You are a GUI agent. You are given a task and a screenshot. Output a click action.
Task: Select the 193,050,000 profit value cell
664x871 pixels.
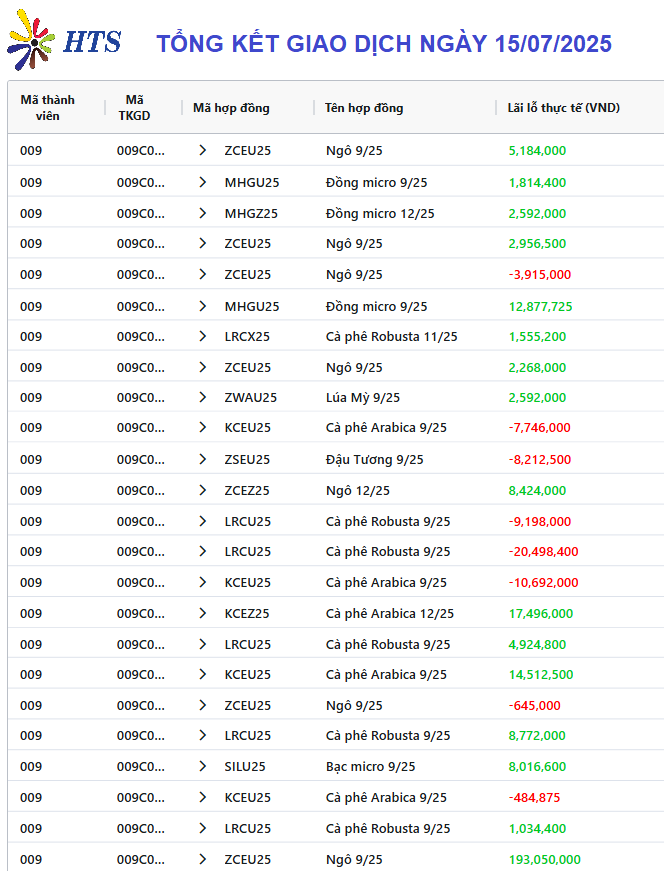pyautogui.click(x=545, y=859)
